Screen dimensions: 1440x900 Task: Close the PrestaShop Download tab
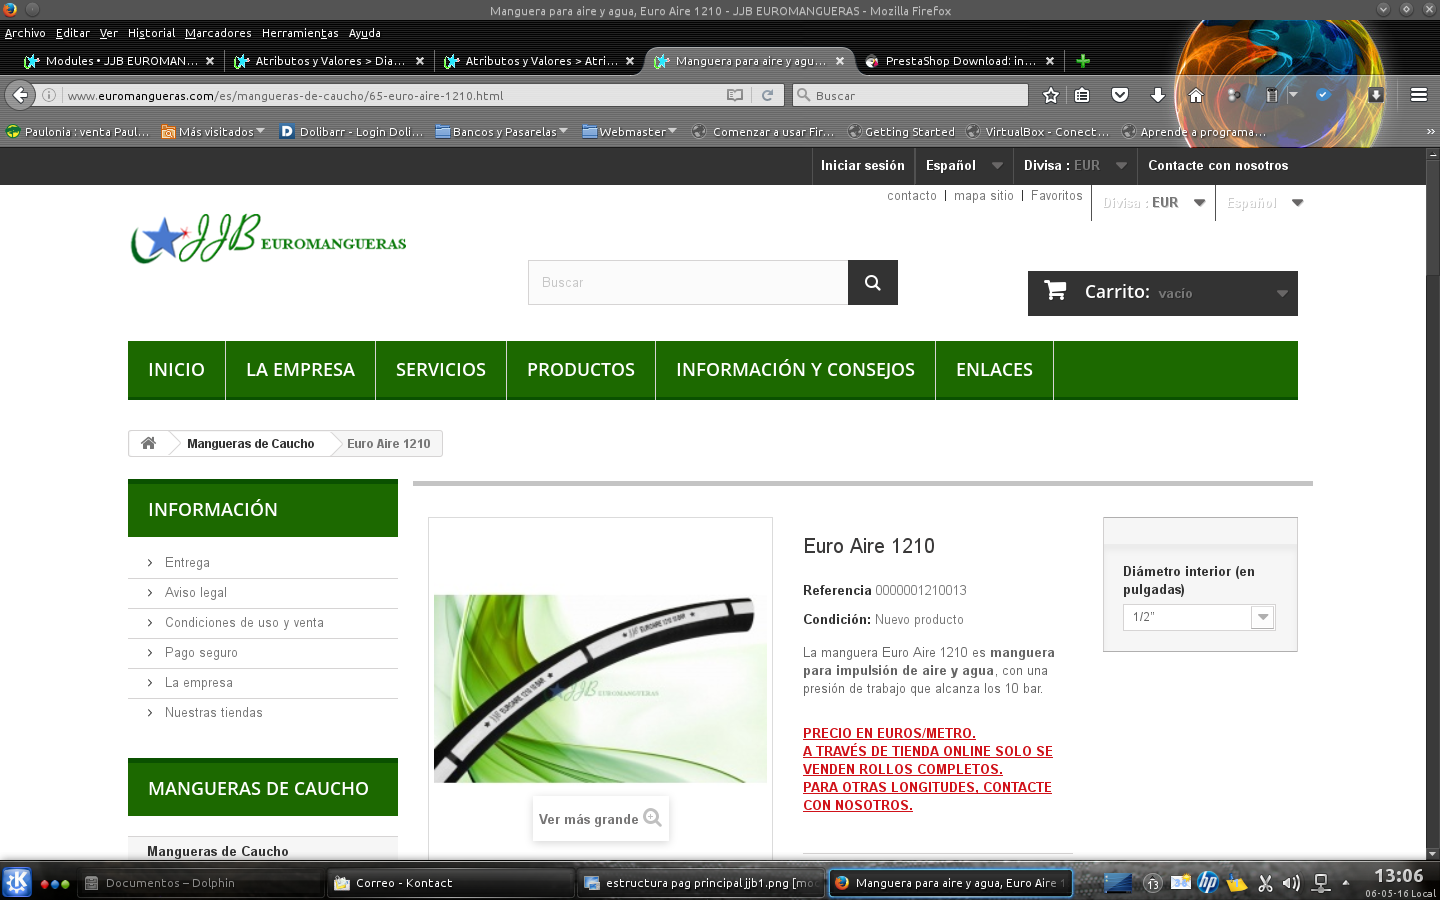1050,61
